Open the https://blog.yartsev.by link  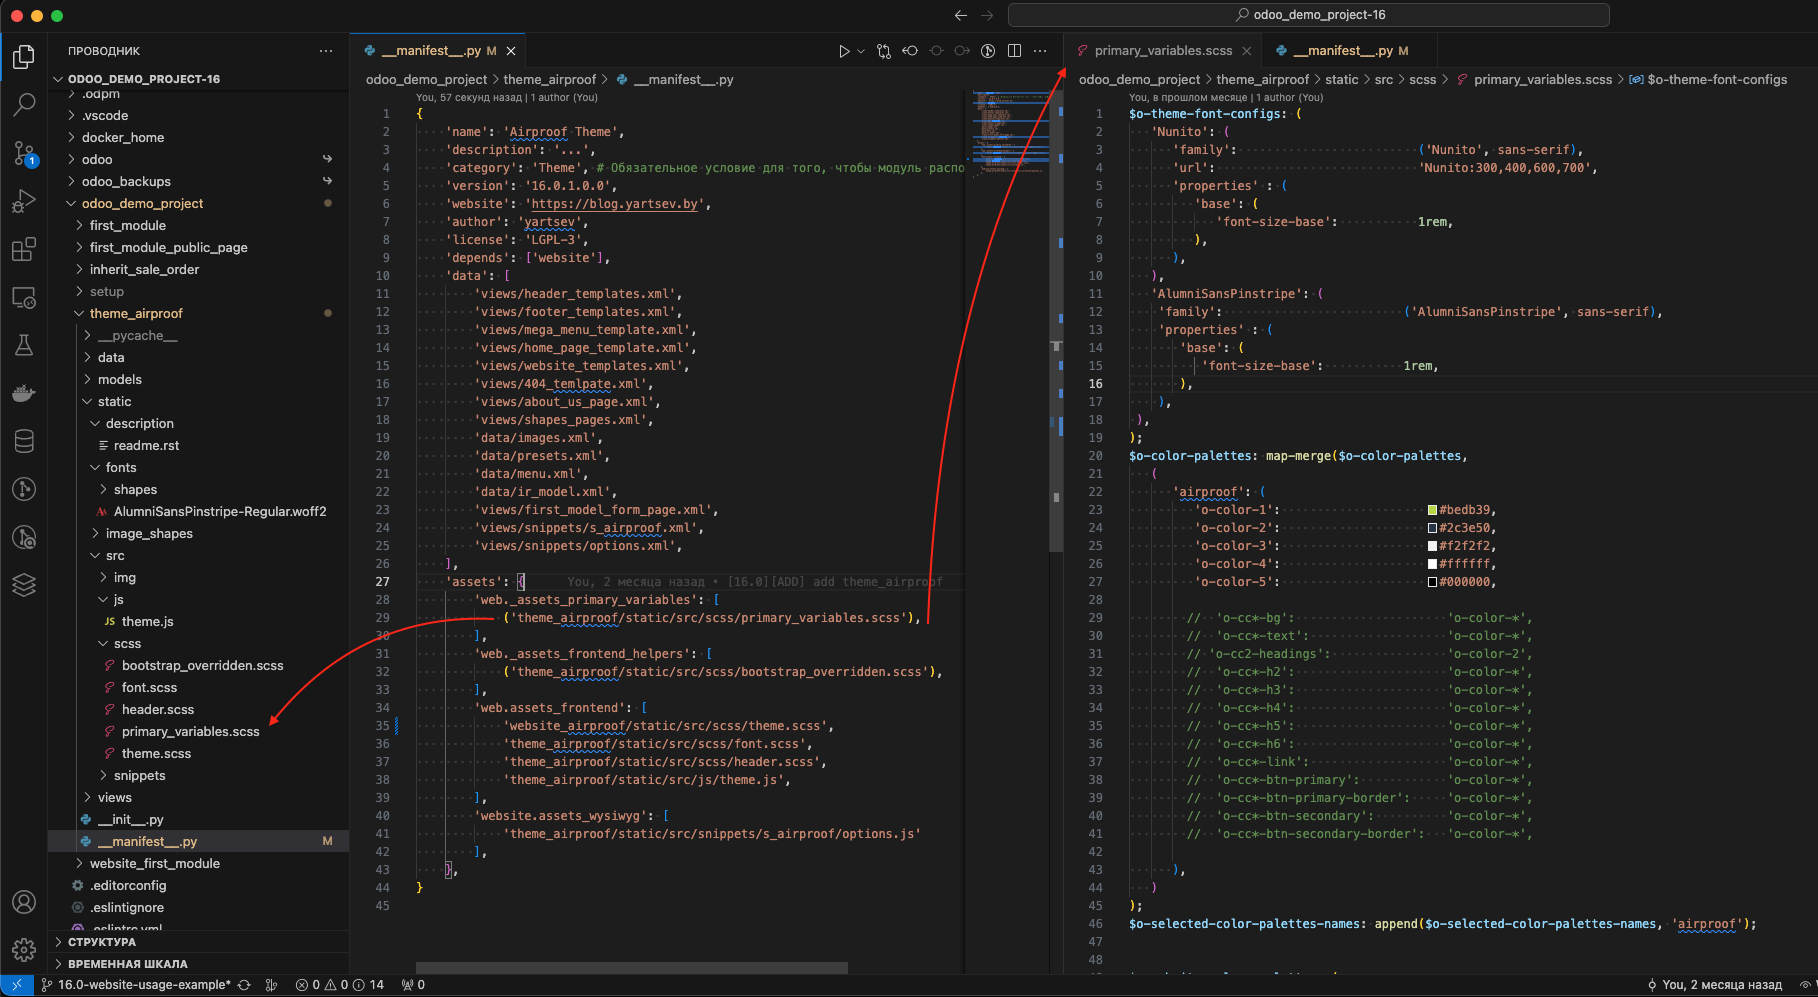coord(615,204)
